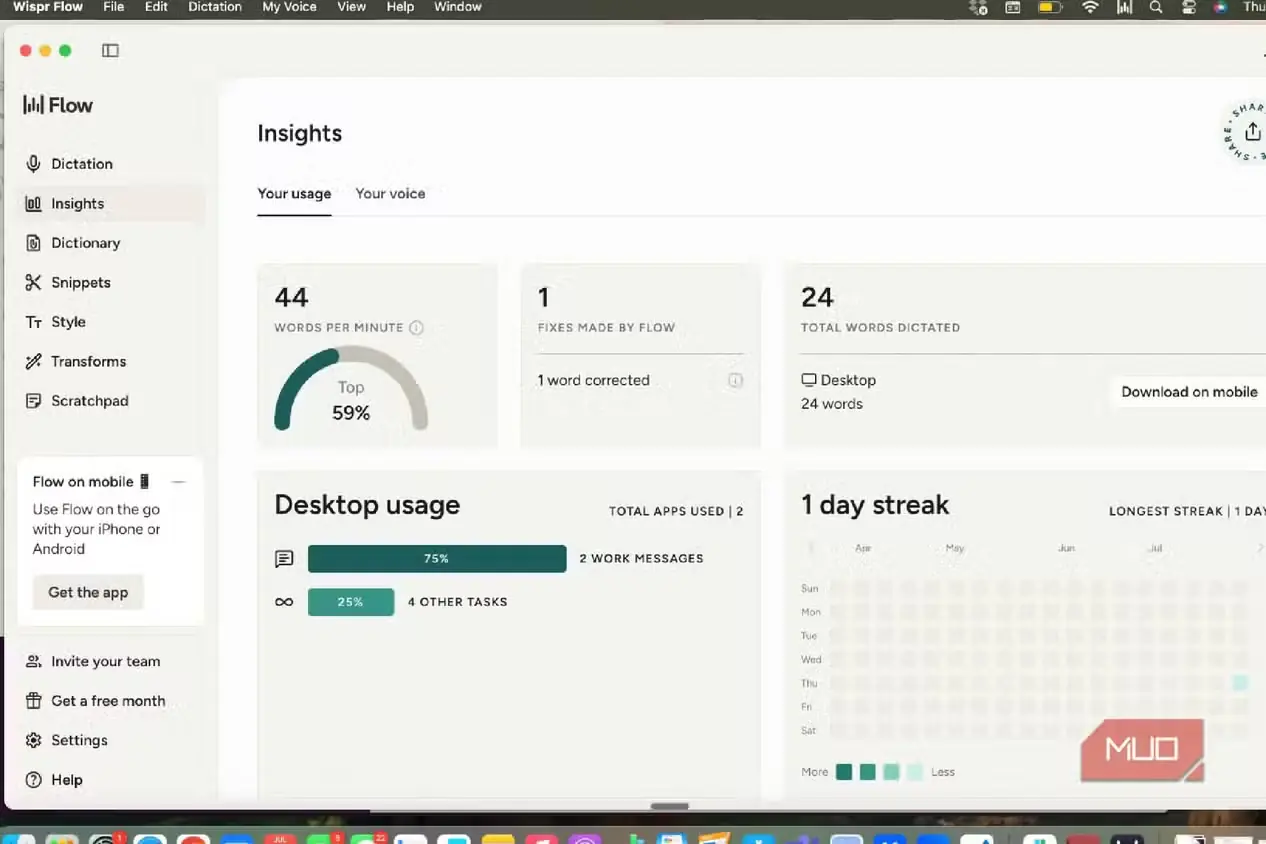
Task: Open Transforms via its wand icon
Action: [x=33, y=361]
